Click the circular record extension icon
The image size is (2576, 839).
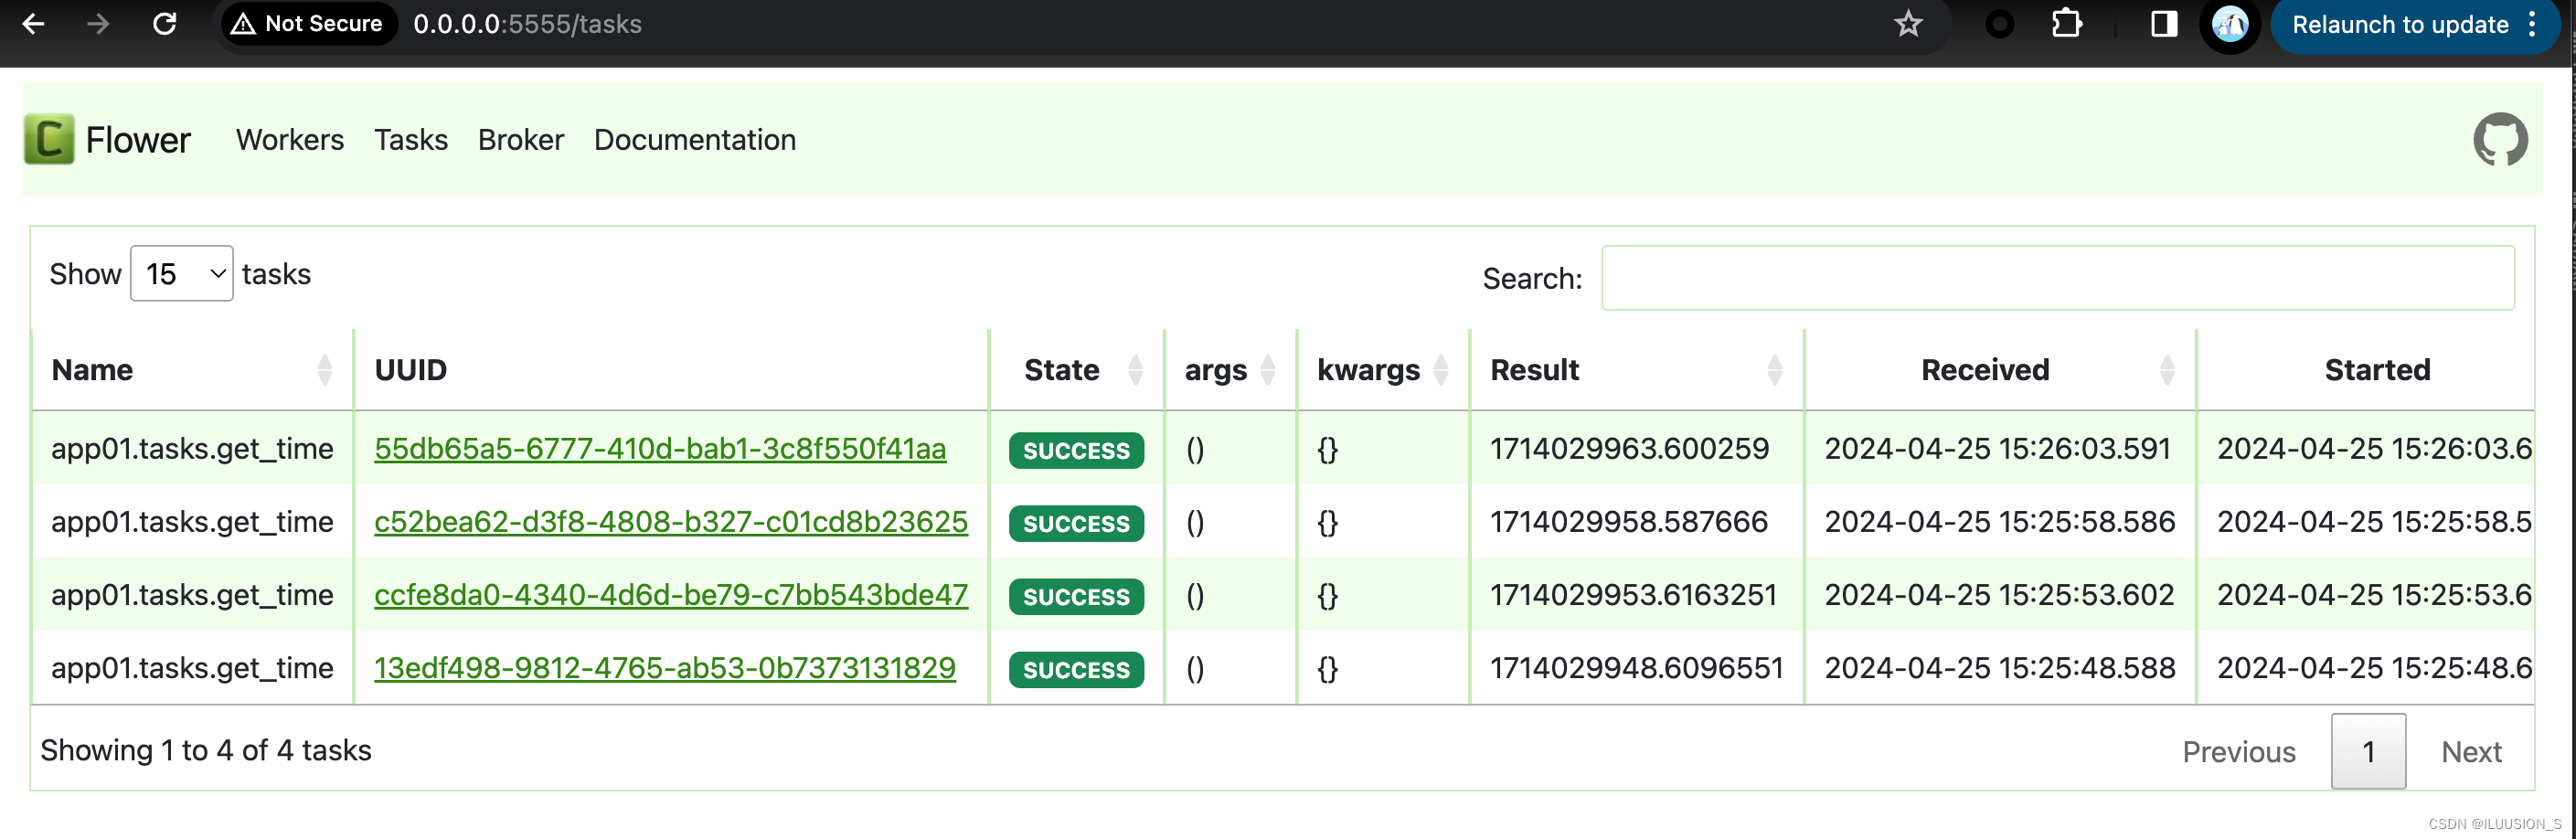pyautogui.click(x=1999, y=24)
